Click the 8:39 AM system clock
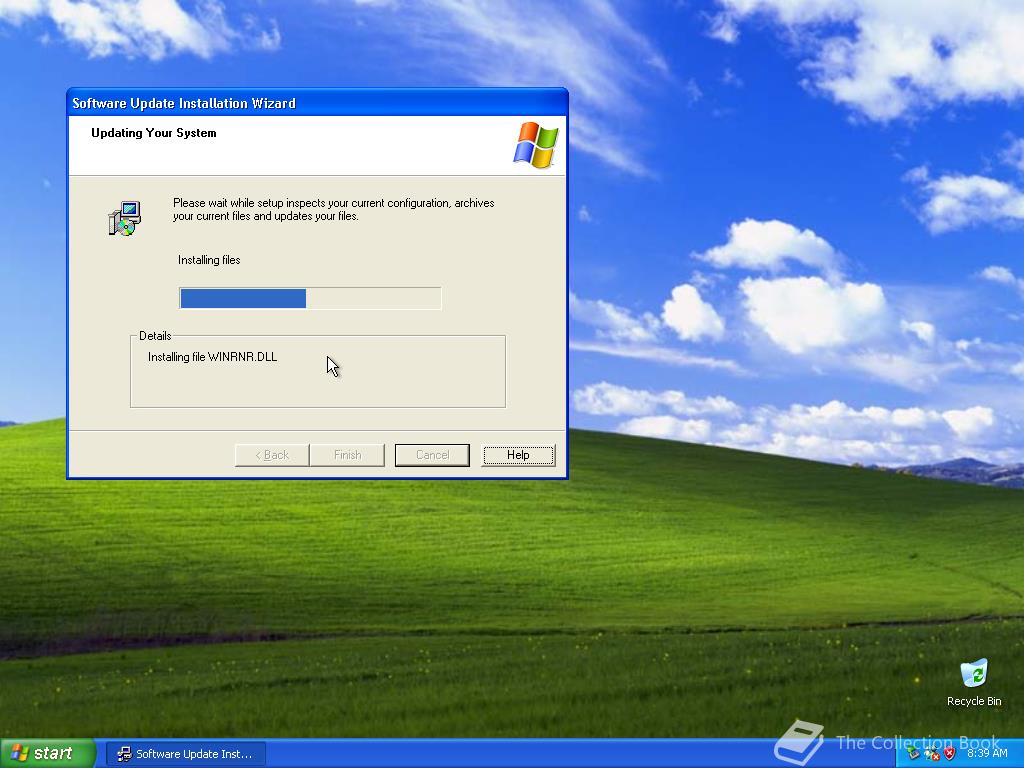The width and height of the screenshot is (1024, 768). [x=987, y=753]
